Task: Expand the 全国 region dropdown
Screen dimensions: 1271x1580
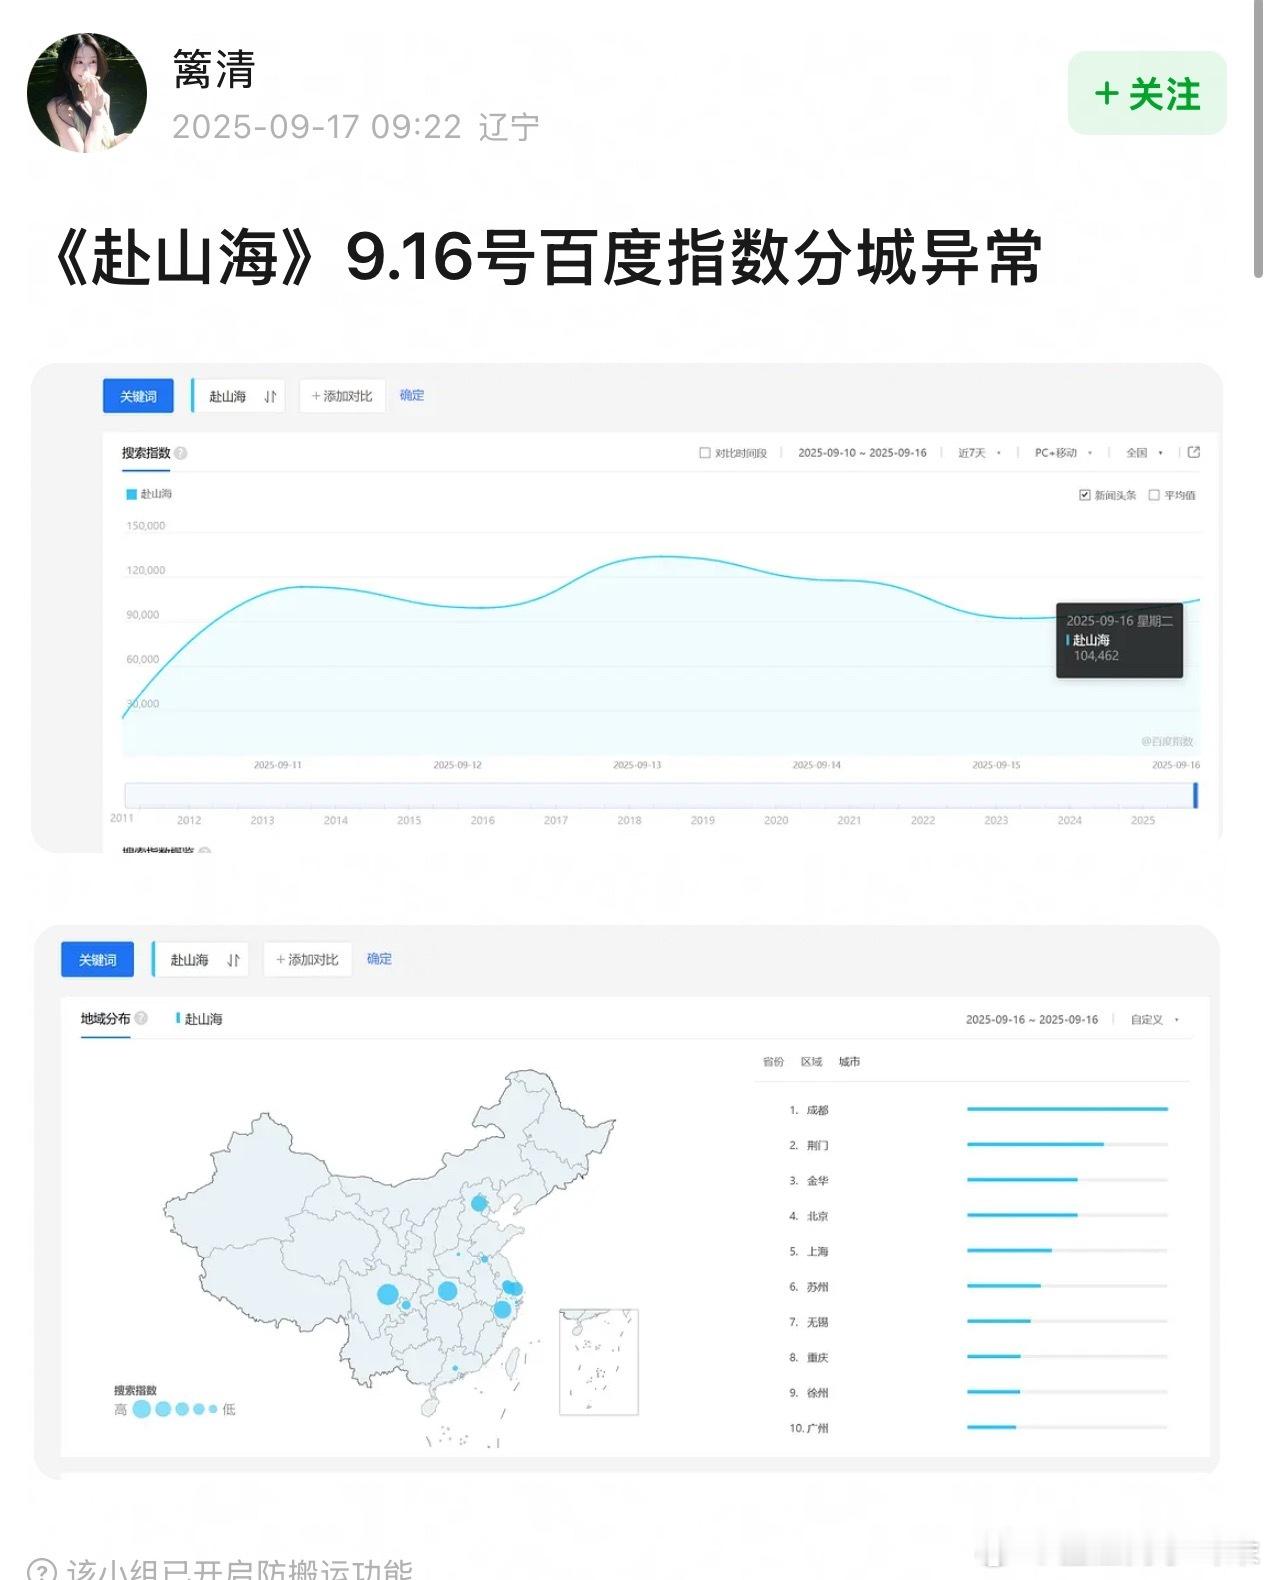Action: pyautogui.click(x=1144, y=453)
